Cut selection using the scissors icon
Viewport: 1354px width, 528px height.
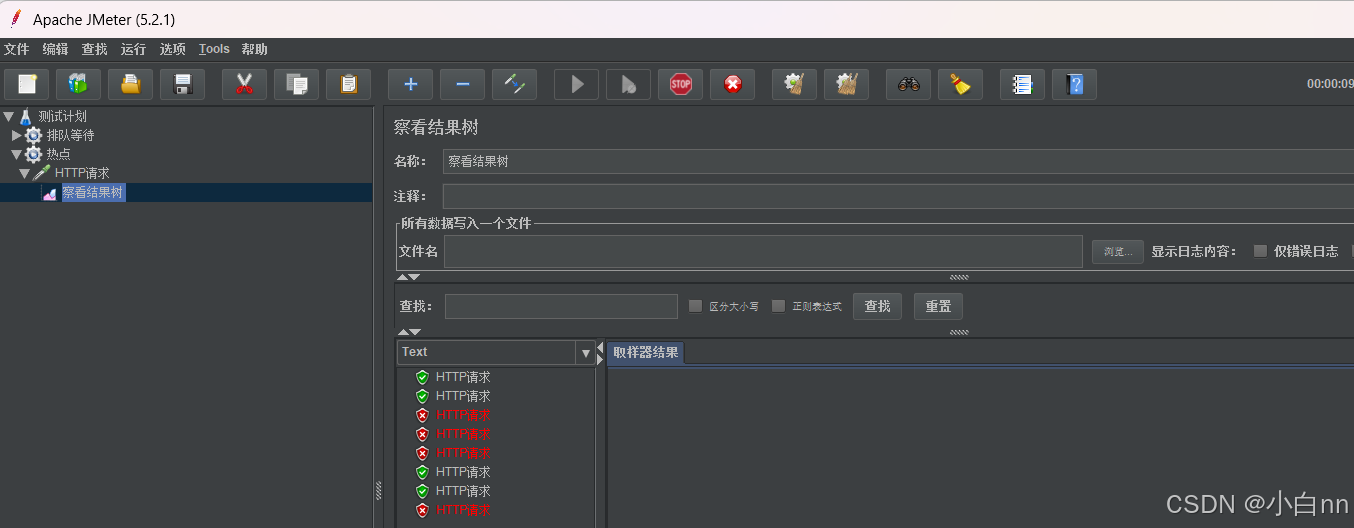click(x=244, y=84)
